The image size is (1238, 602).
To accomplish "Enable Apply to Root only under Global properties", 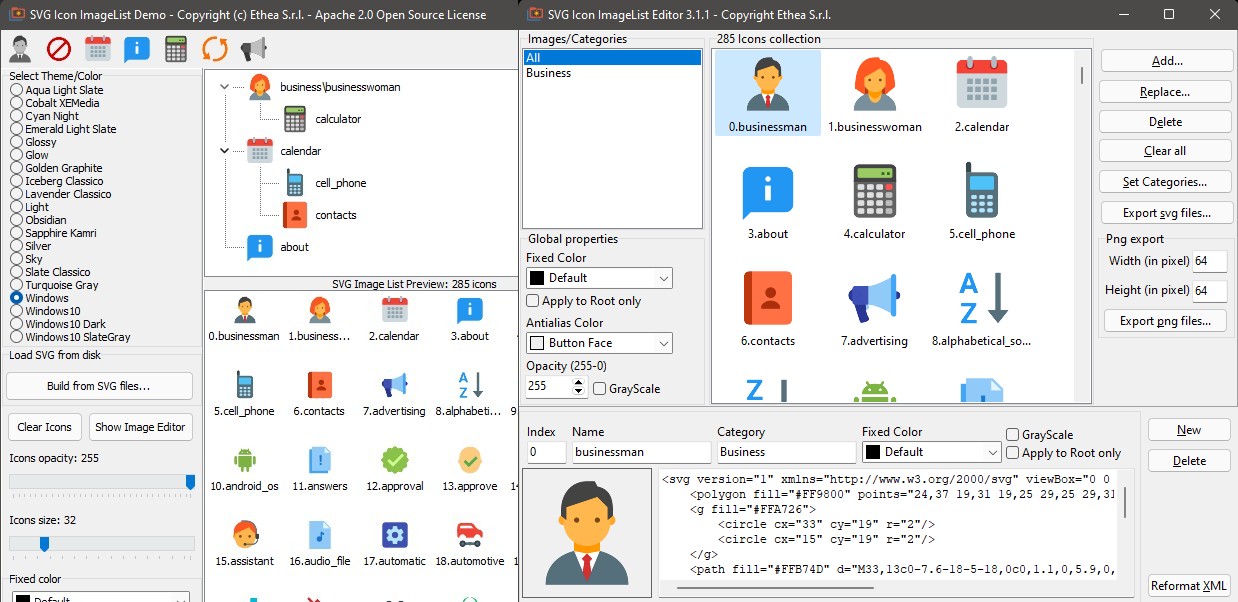I will coord(584,301).
